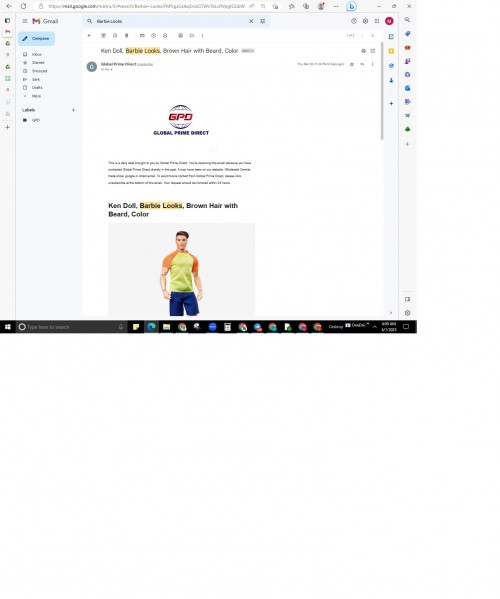500x599 pixels.
Task: Open Gmail settings gear
Action: pyautogui.click(x=365, y=21)
